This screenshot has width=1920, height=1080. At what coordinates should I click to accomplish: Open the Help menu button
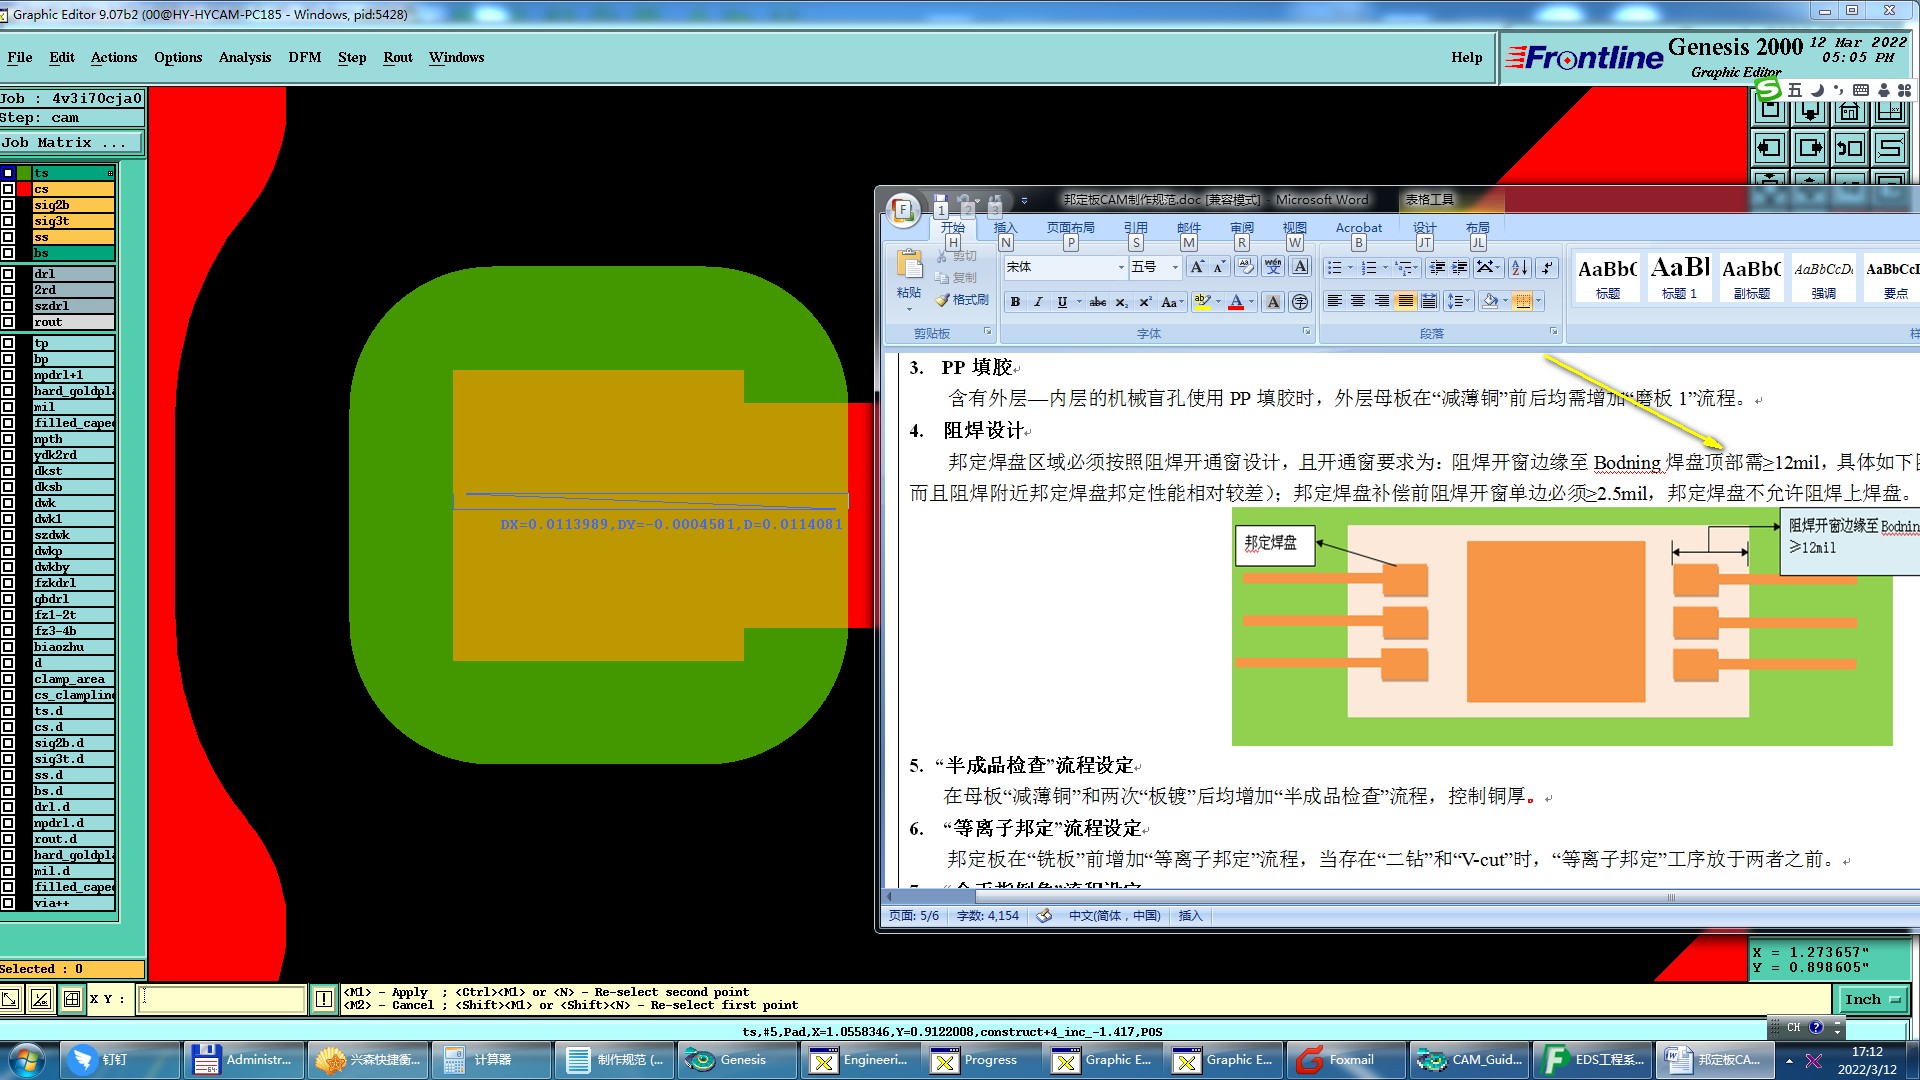(1466, 57)
